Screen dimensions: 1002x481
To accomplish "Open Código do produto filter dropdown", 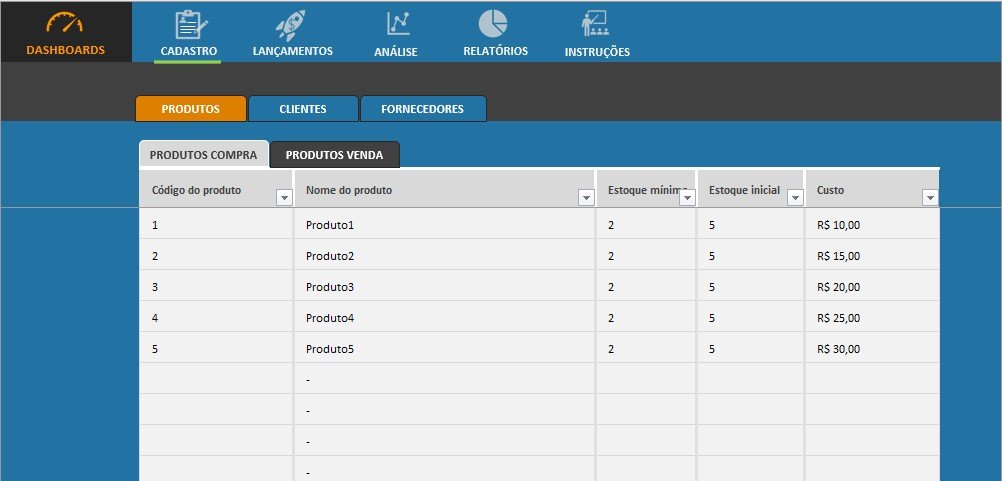I will 284,198.
